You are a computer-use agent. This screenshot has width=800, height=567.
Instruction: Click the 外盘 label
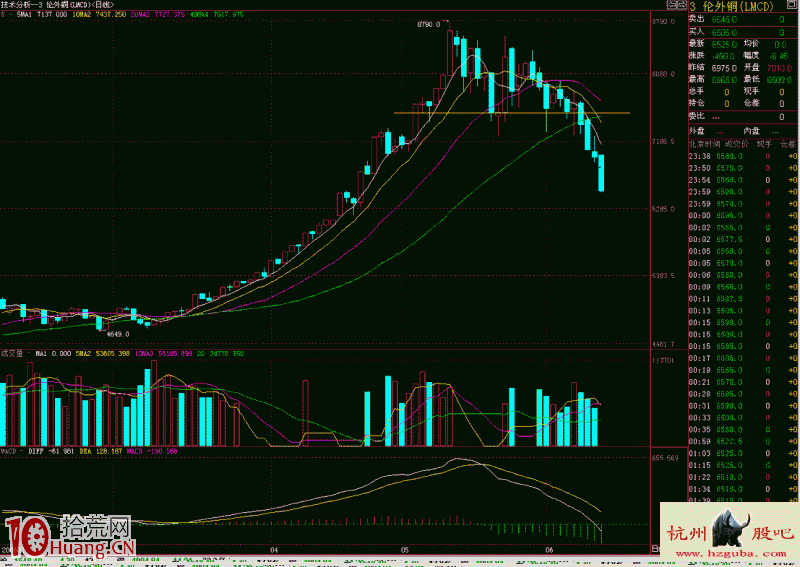coord(696,131)
